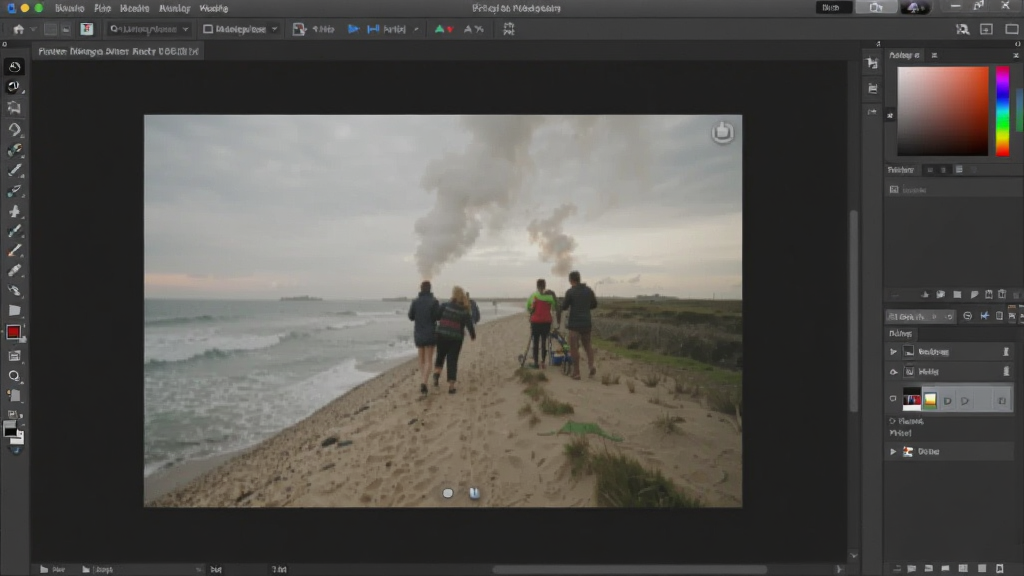Select the red-tipped pencil tool
1024x576 pixels.
point(14,251)
